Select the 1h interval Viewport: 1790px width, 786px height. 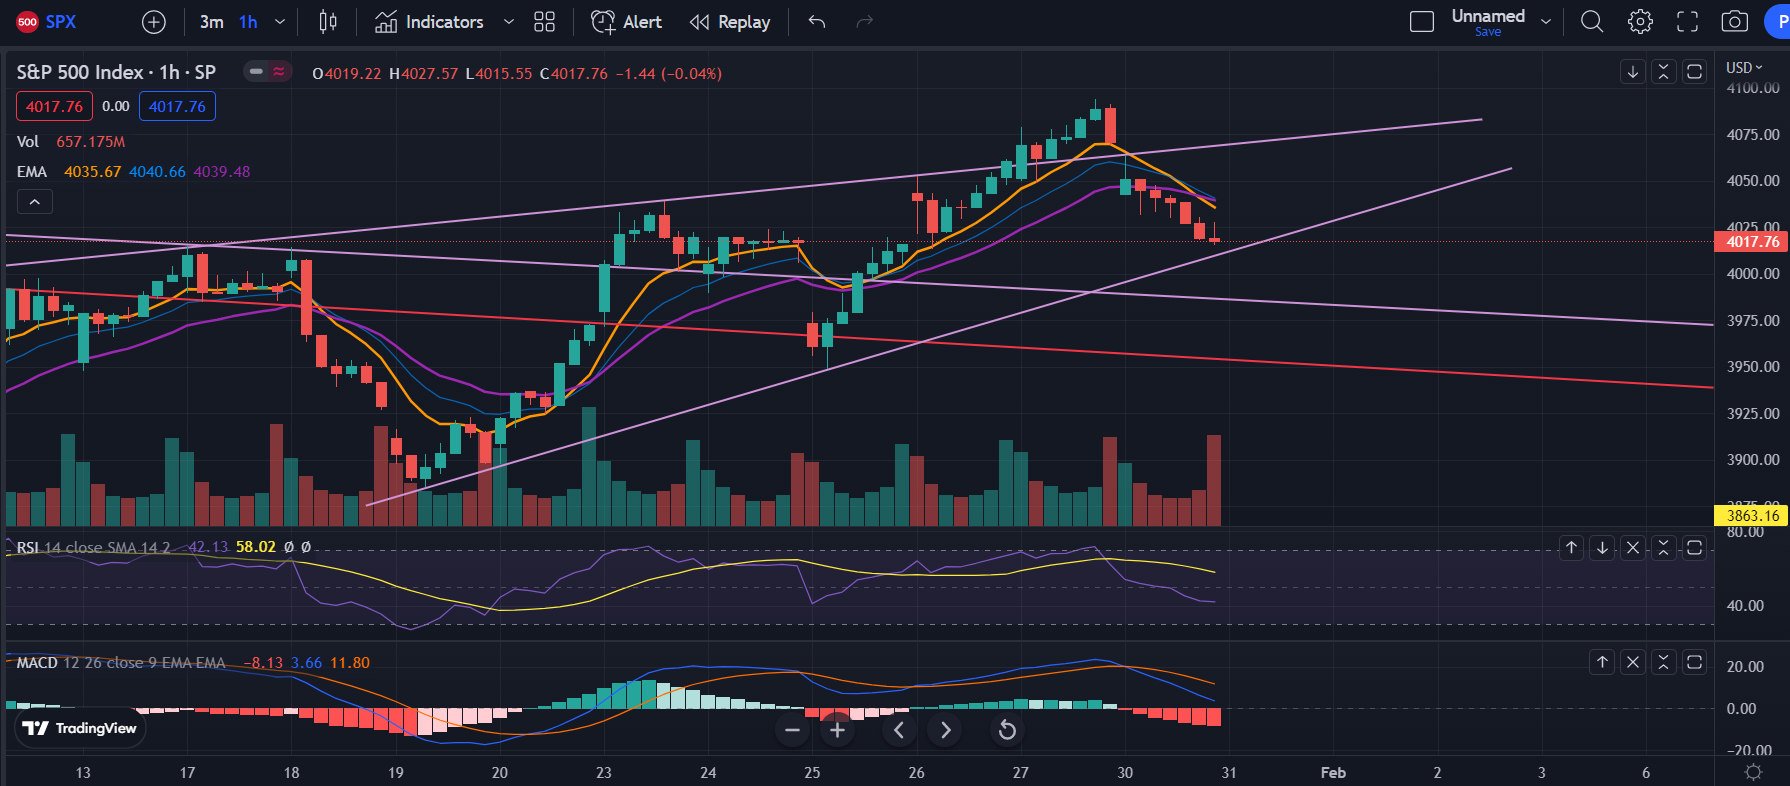pos(248,22)
